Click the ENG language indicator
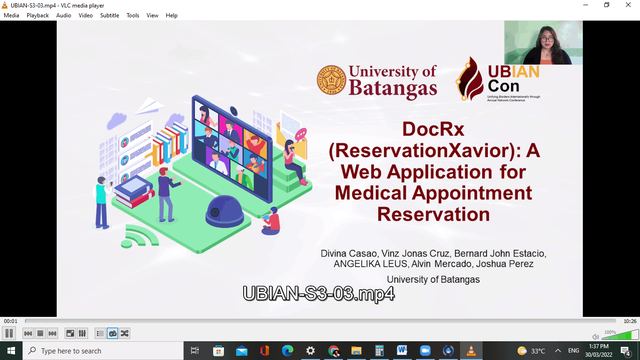Image resolution: width=640 pixels, height=360 pixels. click(x=573, y=351)
